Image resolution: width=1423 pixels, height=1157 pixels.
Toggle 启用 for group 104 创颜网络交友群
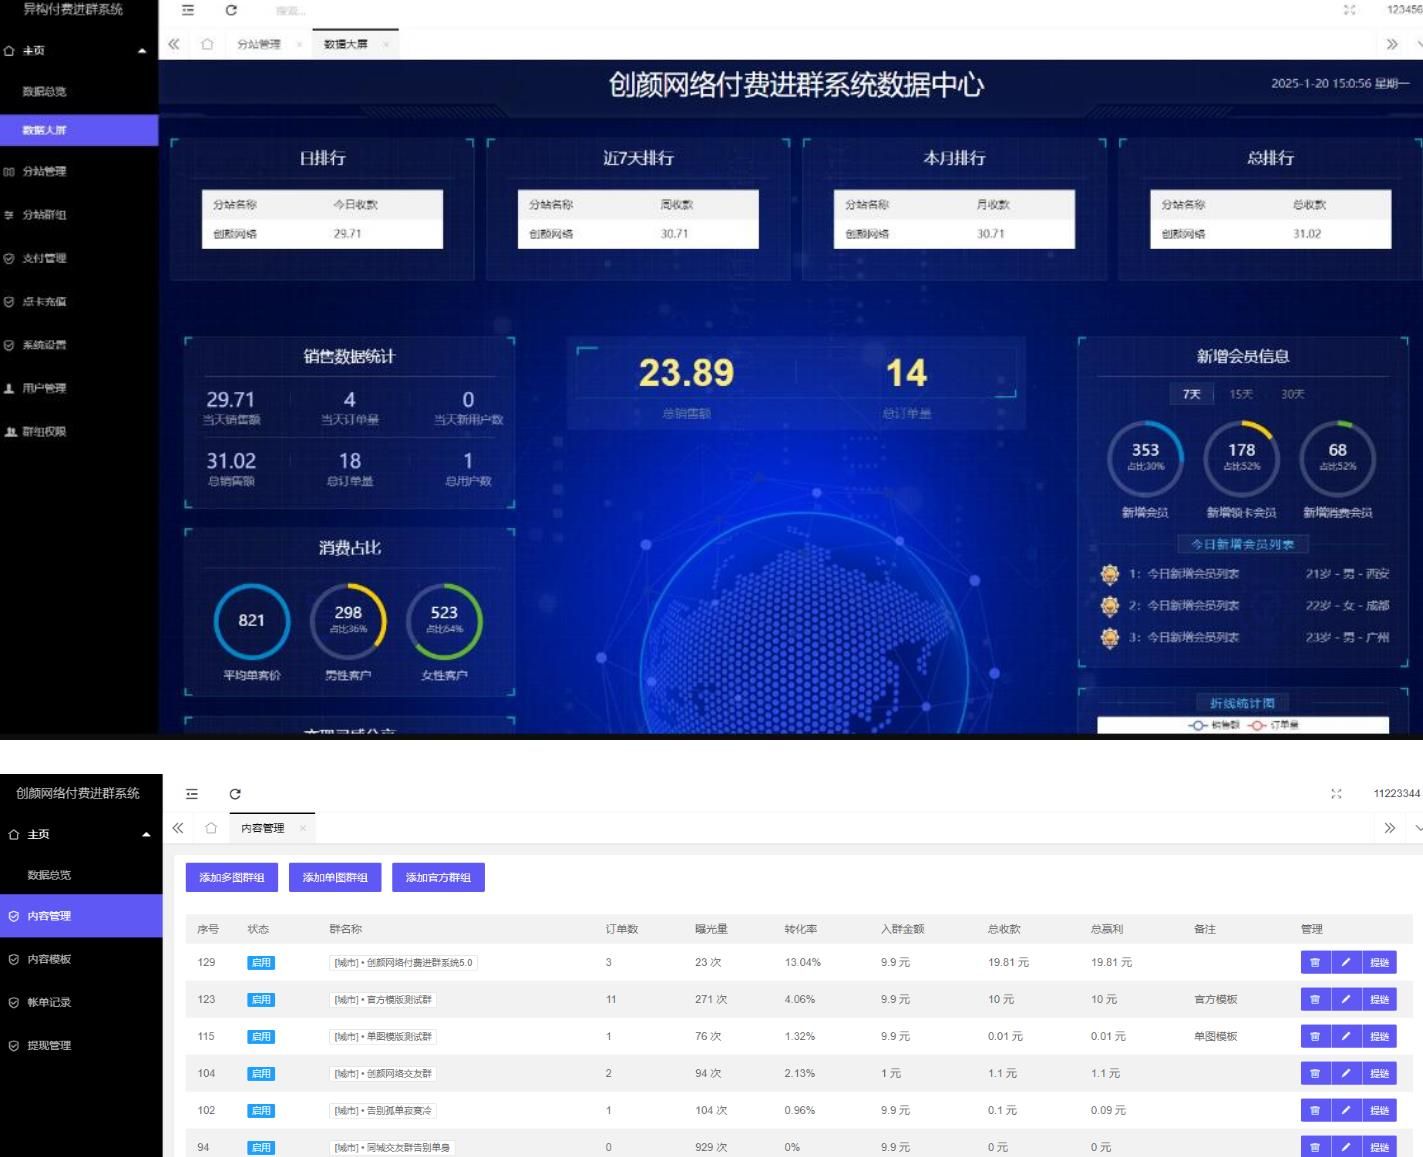(x=261, y=1072)
